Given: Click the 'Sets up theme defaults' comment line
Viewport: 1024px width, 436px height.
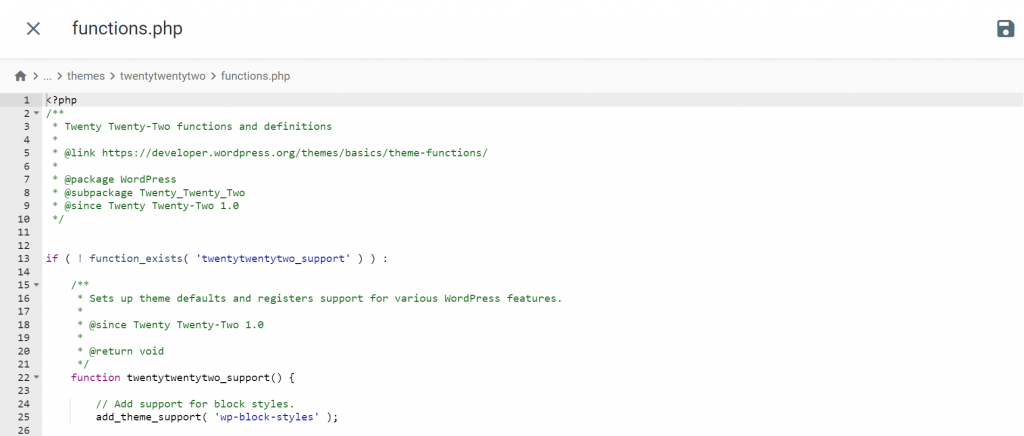Looking at the screenshot, I should click(x=325, y=298).
